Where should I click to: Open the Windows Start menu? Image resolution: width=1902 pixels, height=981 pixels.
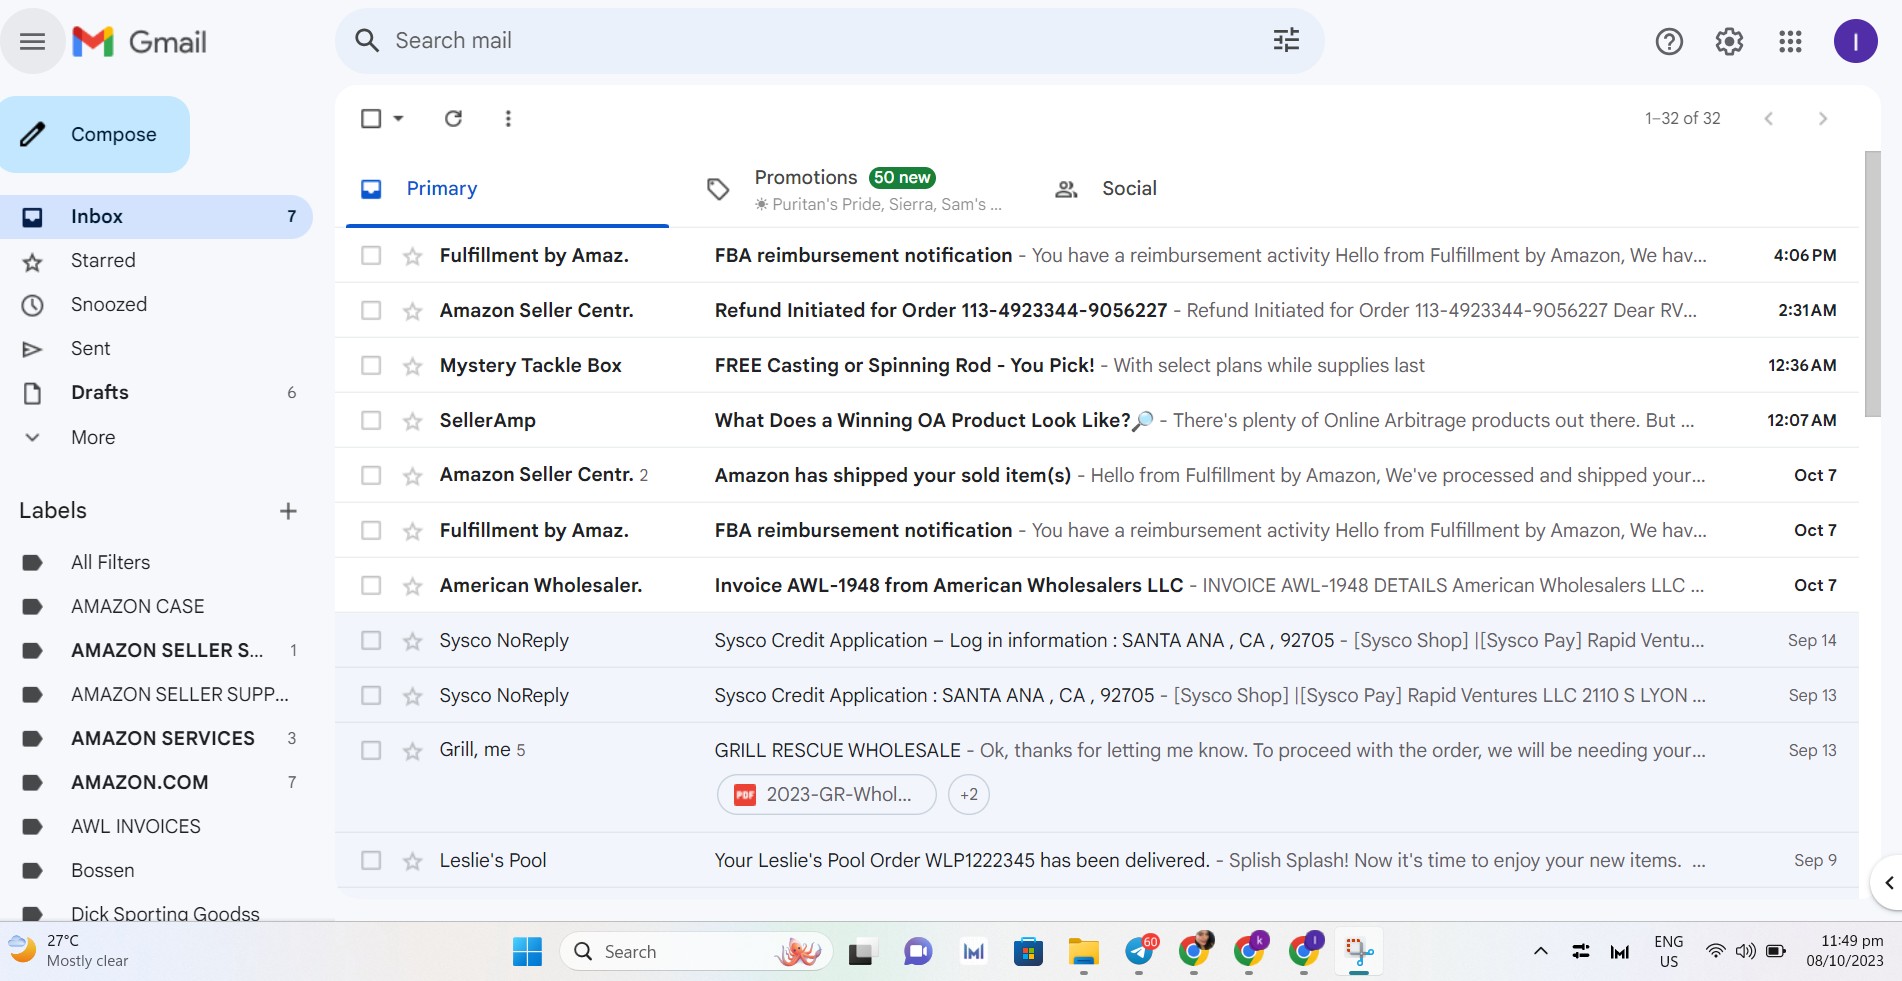pyautogui.click(x=527, y=952)
